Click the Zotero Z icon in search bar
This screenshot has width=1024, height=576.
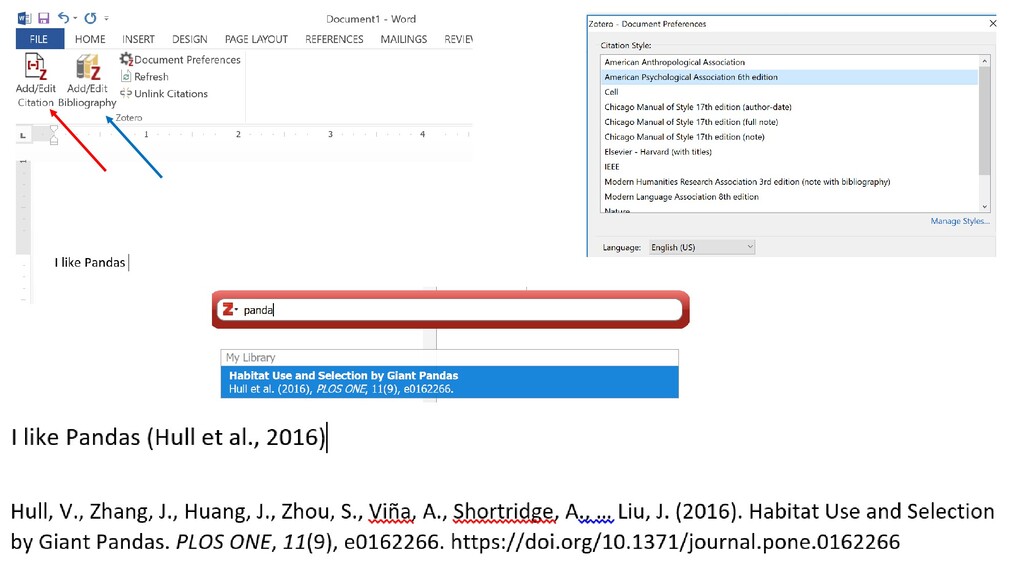click(x=228, y=309)
